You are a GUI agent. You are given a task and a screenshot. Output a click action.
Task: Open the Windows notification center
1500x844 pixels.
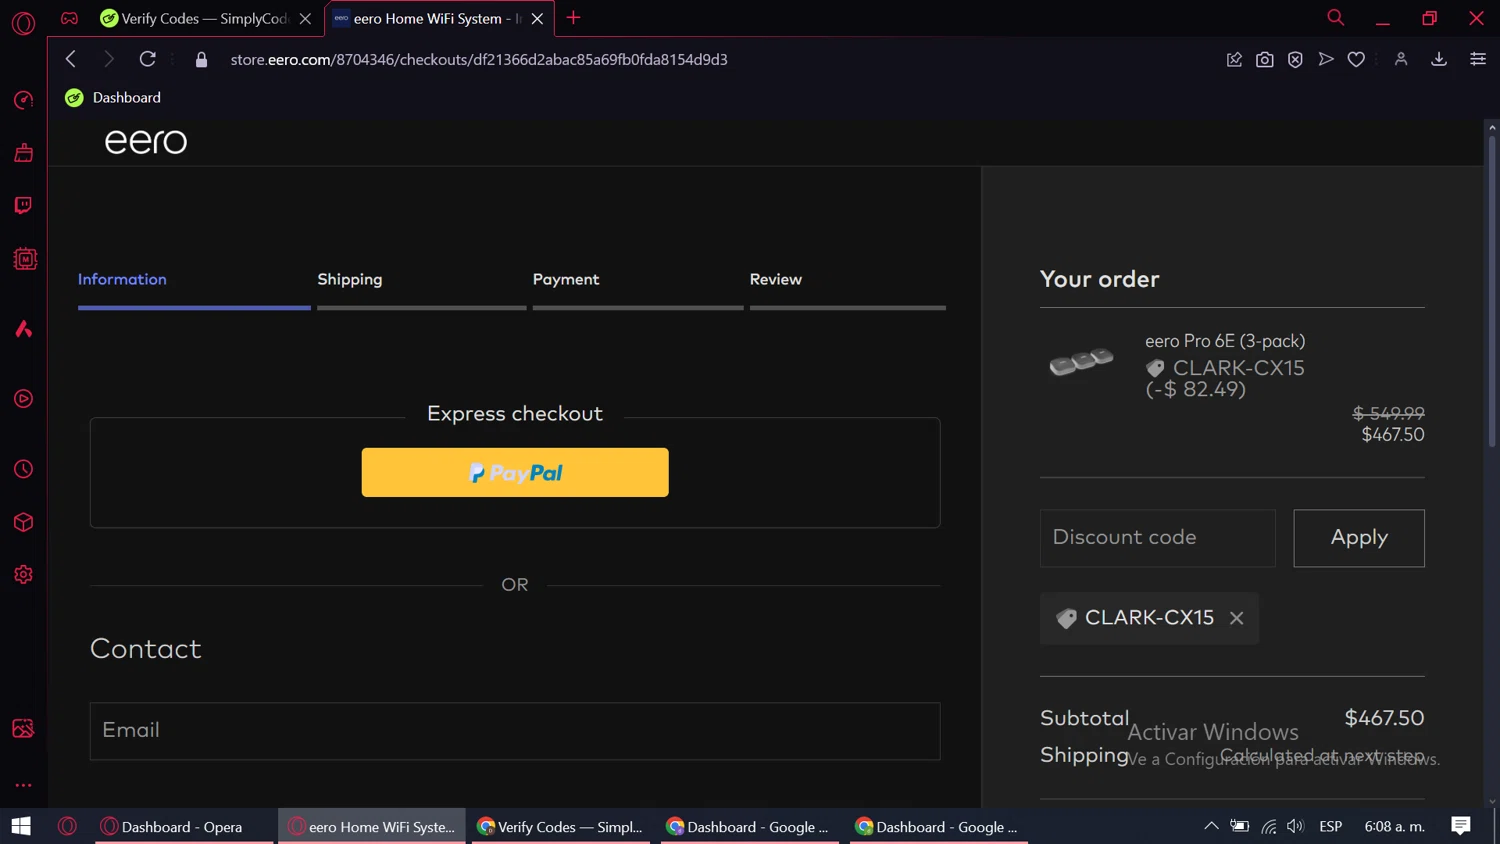tap(1461, 826)
